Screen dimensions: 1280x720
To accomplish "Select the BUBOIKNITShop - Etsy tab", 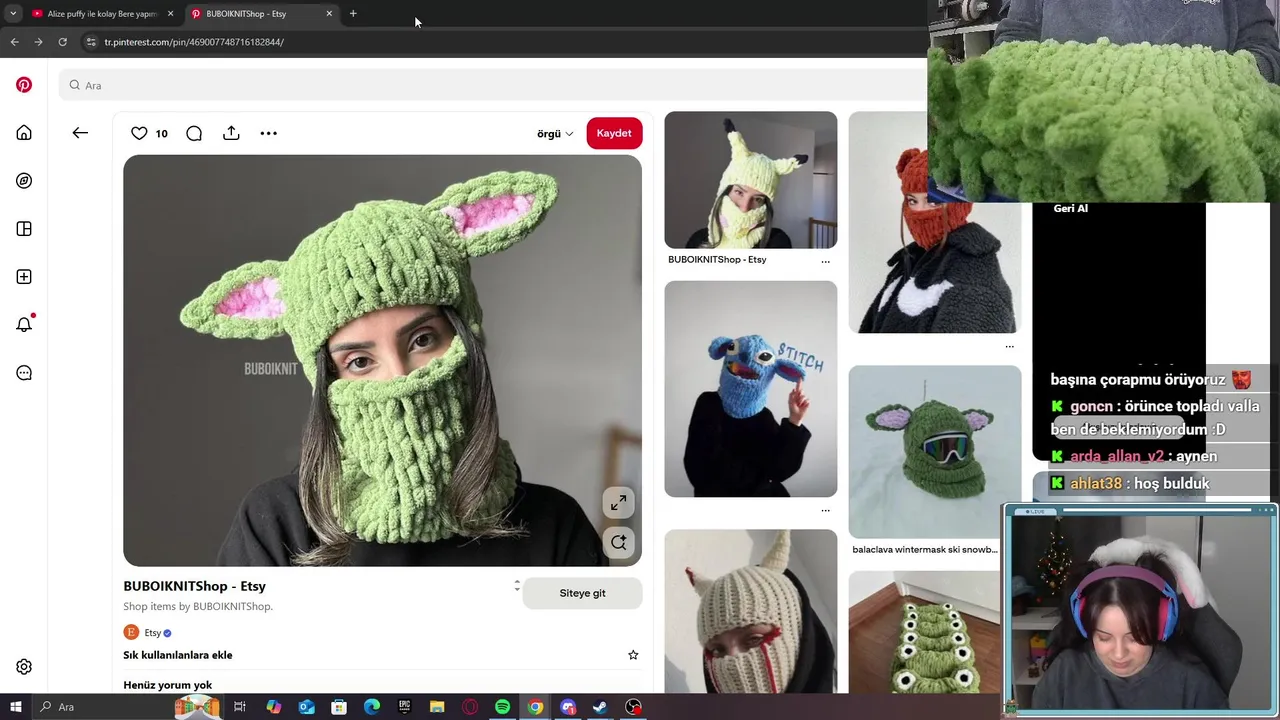I will tap(262, 14).
